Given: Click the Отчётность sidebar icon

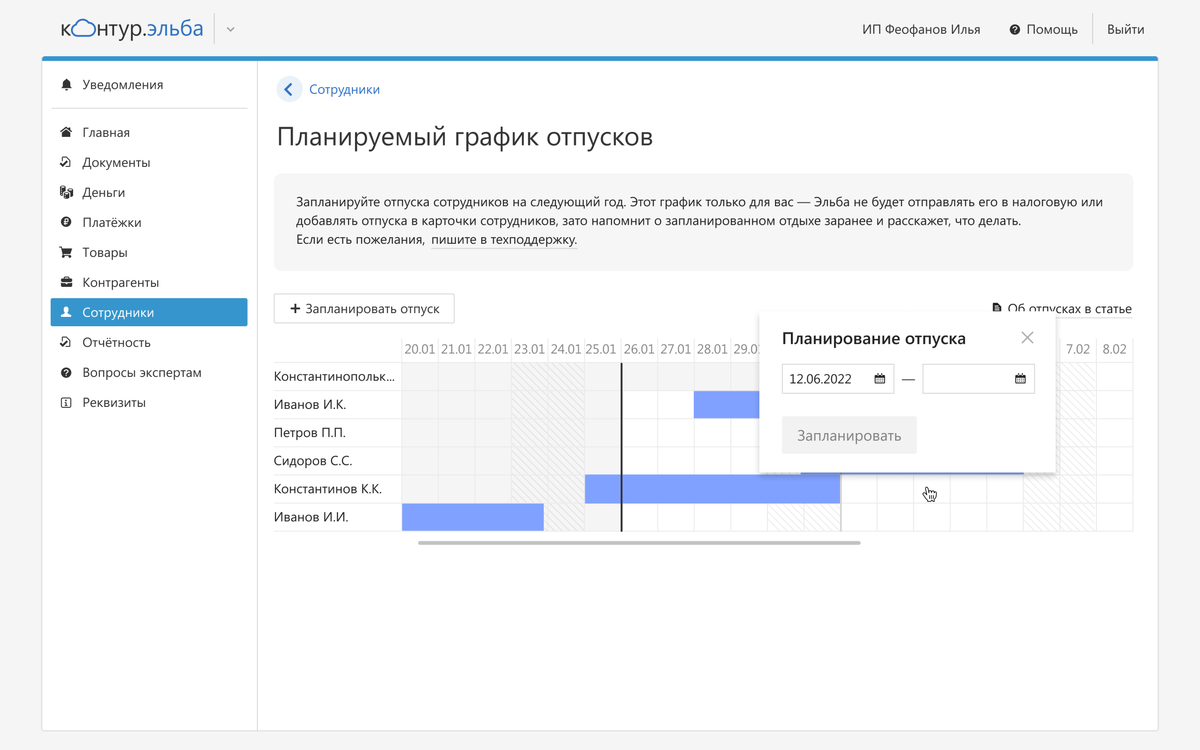Looking at the screenshot, I should pyautogui.click(x=67, y=342).
